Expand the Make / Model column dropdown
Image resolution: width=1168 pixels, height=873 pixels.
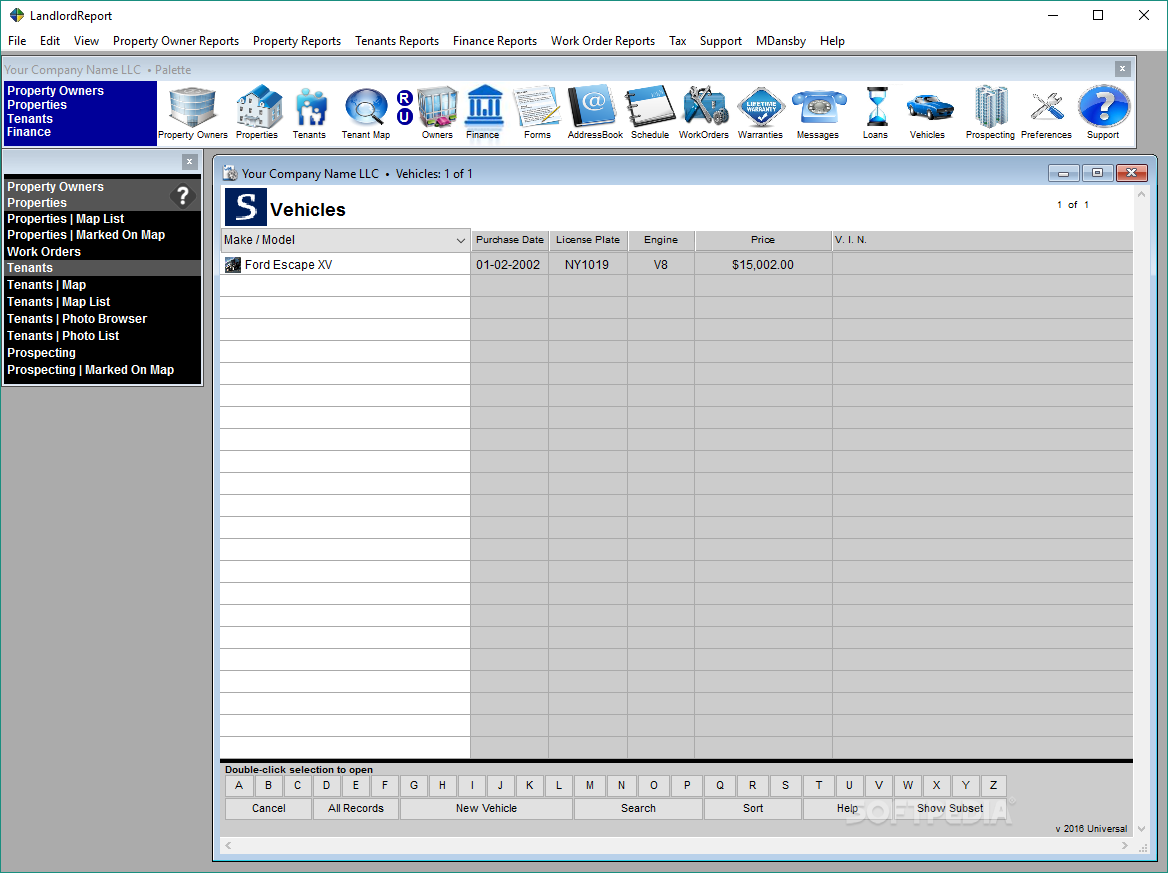pos(460,240)
